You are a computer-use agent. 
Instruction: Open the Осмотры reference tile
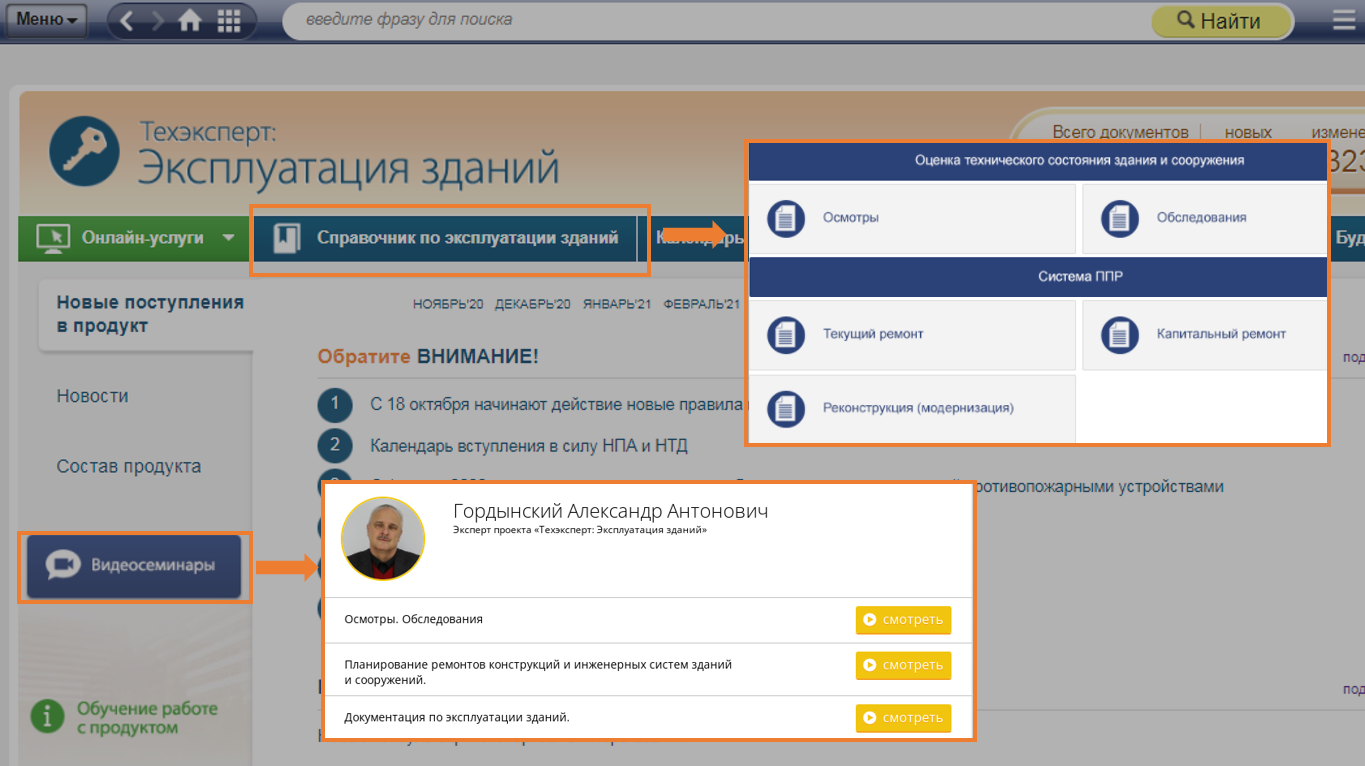point(912,218)
